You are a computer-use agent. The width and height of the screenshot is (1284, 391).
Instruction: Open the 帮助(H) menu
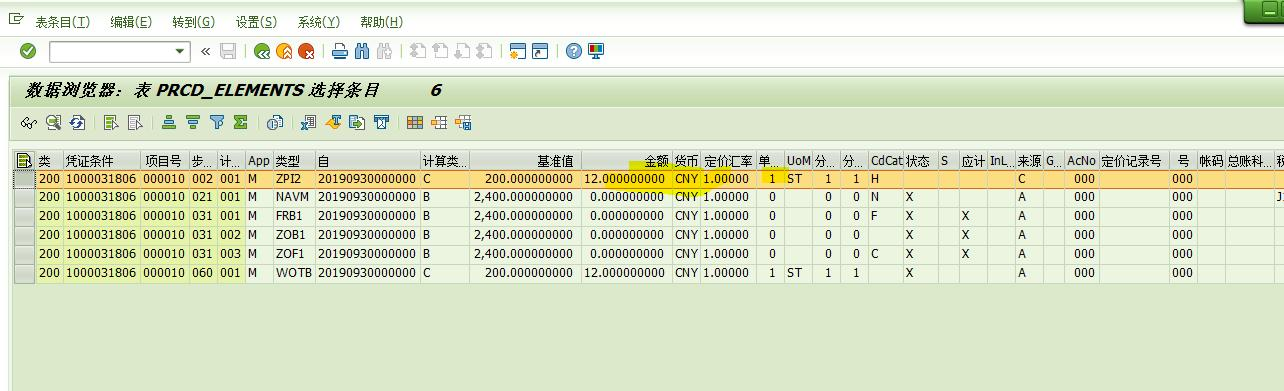(382, 22)
